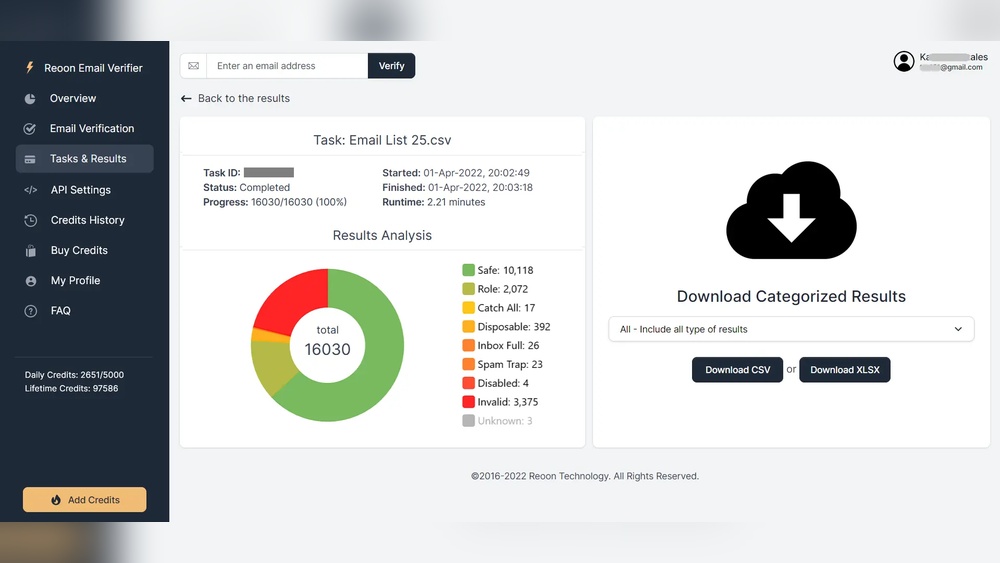Click the Add Credits button

85,500
